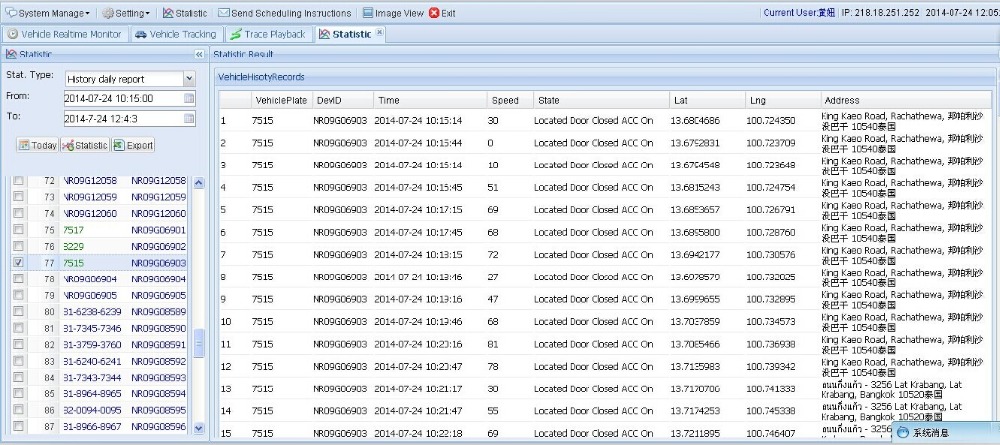Sort by Lng column header

pos(783,100)
